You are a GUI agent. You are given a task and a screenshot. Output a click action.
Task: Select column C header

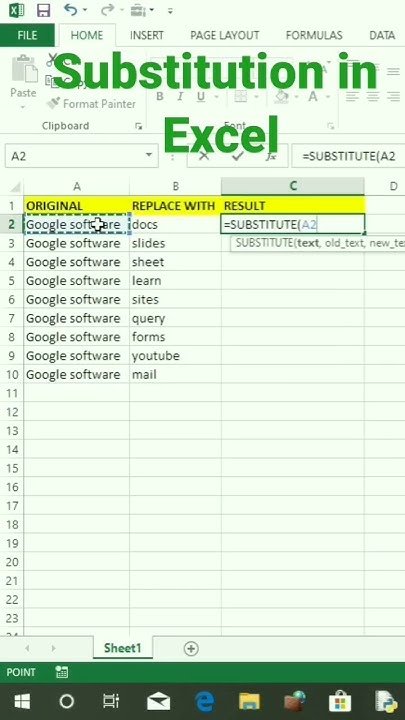pyautogui.click(x=293, y=186)
